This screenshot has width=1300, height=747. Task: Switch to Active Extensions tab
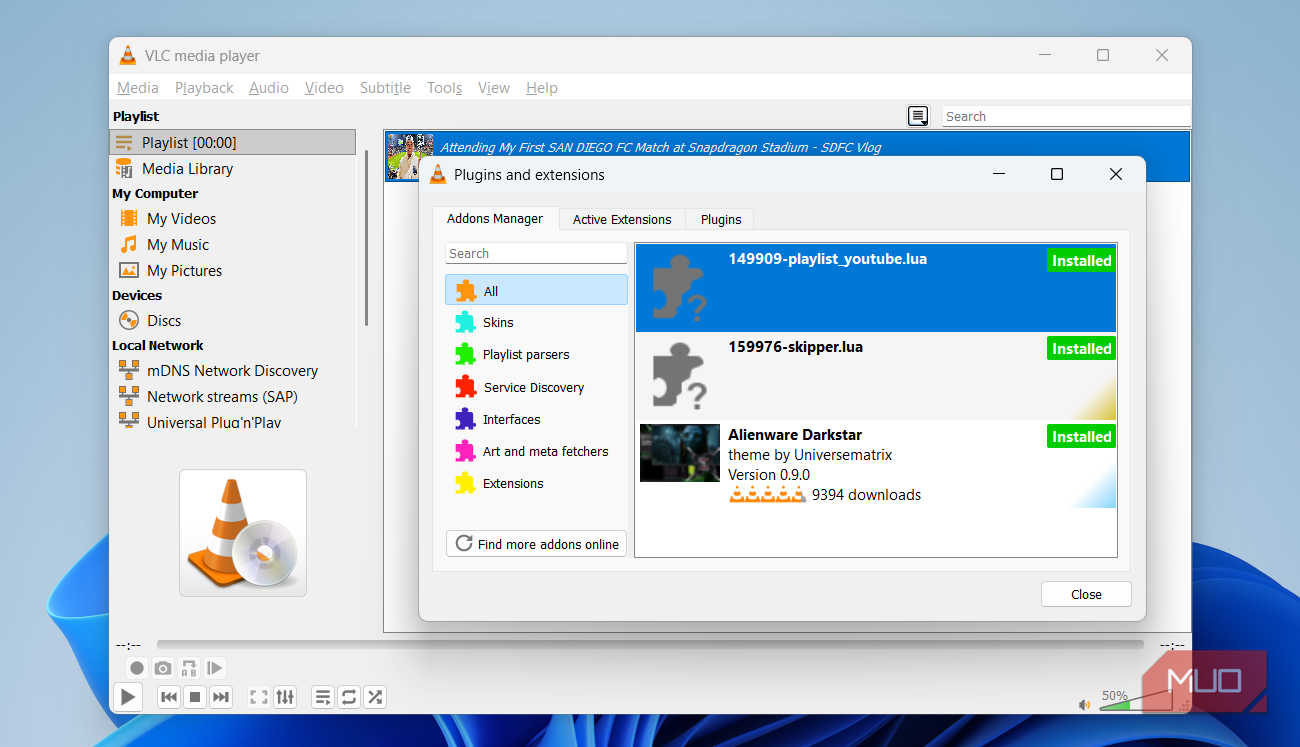click(x=622, y=219)
